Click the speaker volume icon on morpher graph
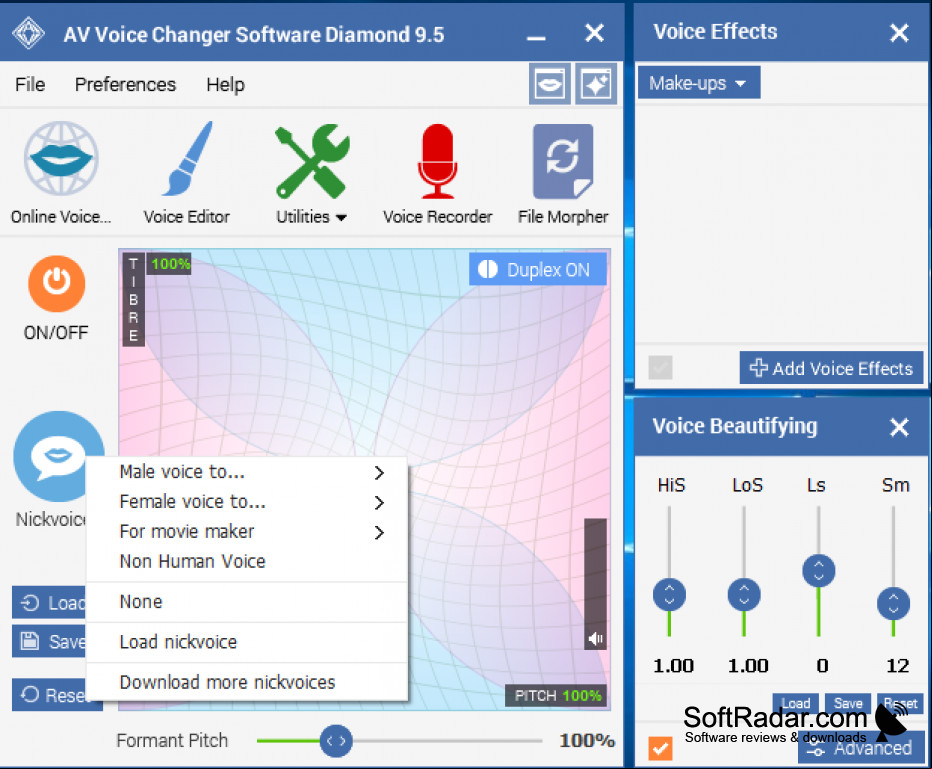This screenshot has width=932, height=769. pyautogui.click(x=596, y=639)
